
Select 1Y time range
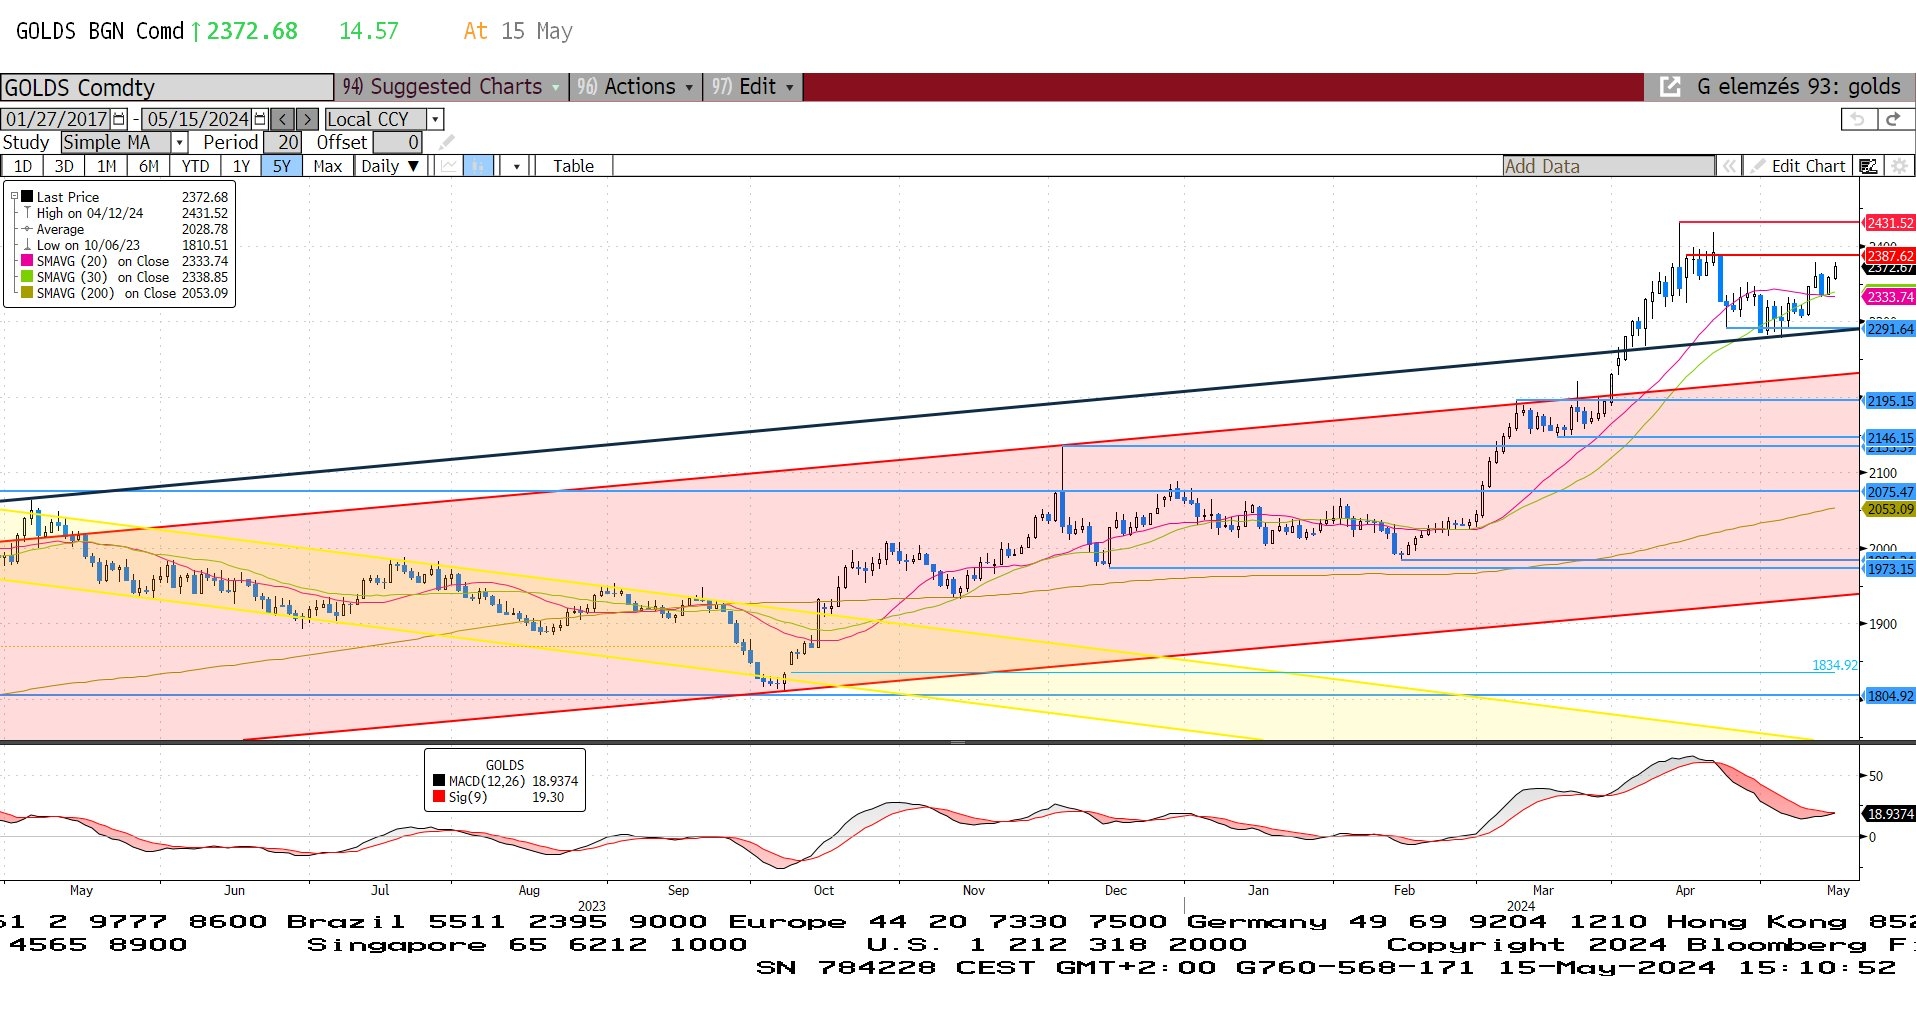coord(241,166)
